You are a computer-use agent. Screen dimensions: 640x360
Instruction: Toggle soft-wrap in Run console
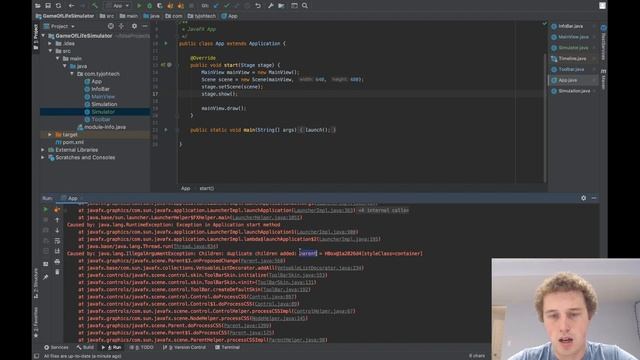click(57, 241)
